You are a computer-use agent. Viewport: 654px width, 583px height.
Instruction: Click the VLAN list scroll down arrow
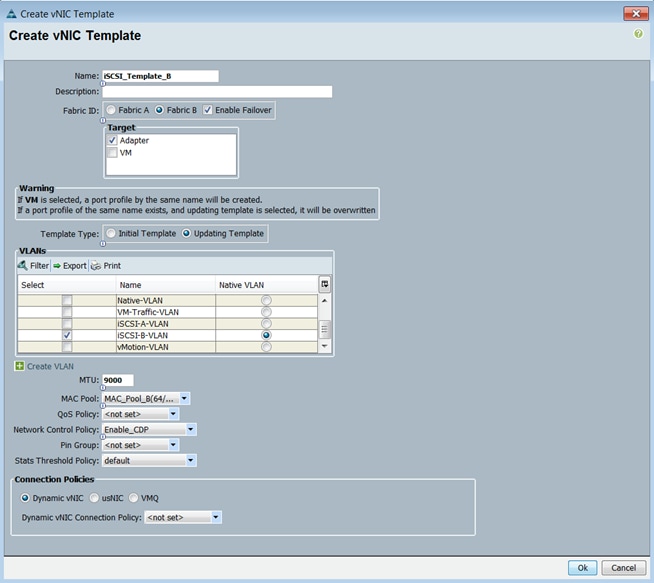pyautogui.click(x=324, y=346)
